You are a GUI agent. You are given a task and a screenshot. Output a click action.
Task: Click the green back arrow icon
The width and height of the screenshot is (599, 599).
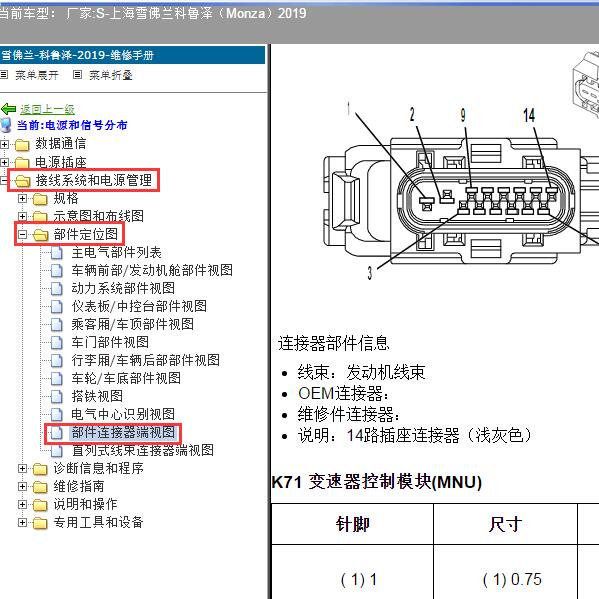pyautogui.click(x=8, y=109)
